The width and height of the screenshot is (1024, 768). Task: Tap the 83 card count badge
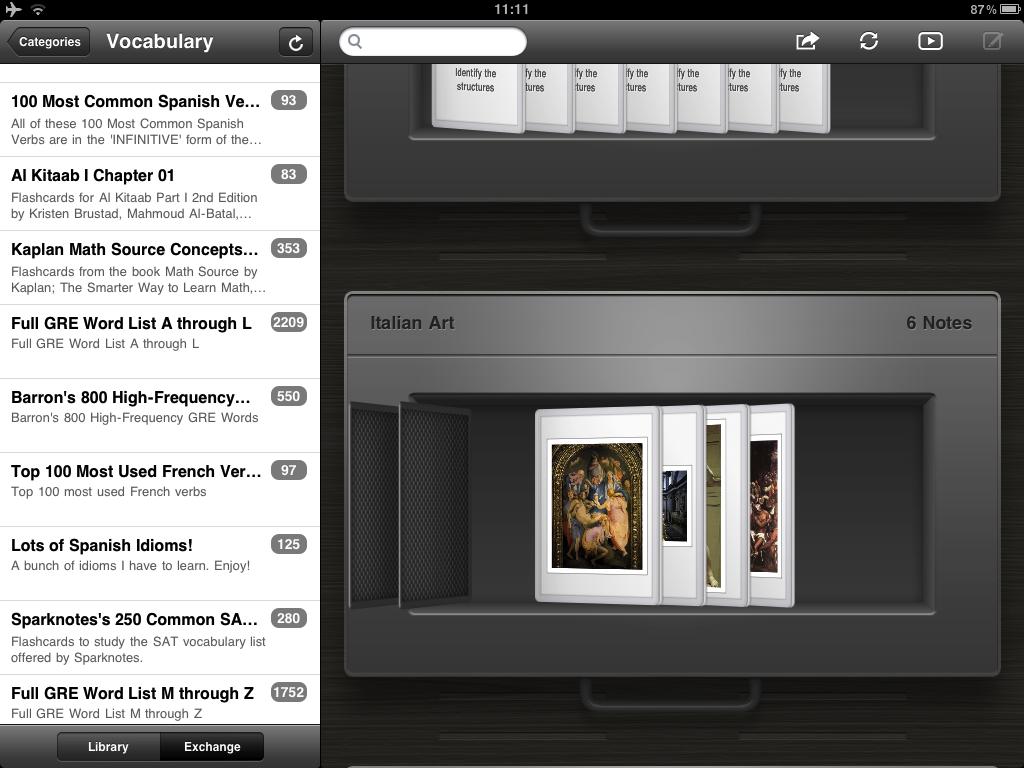tap(289, 174)
